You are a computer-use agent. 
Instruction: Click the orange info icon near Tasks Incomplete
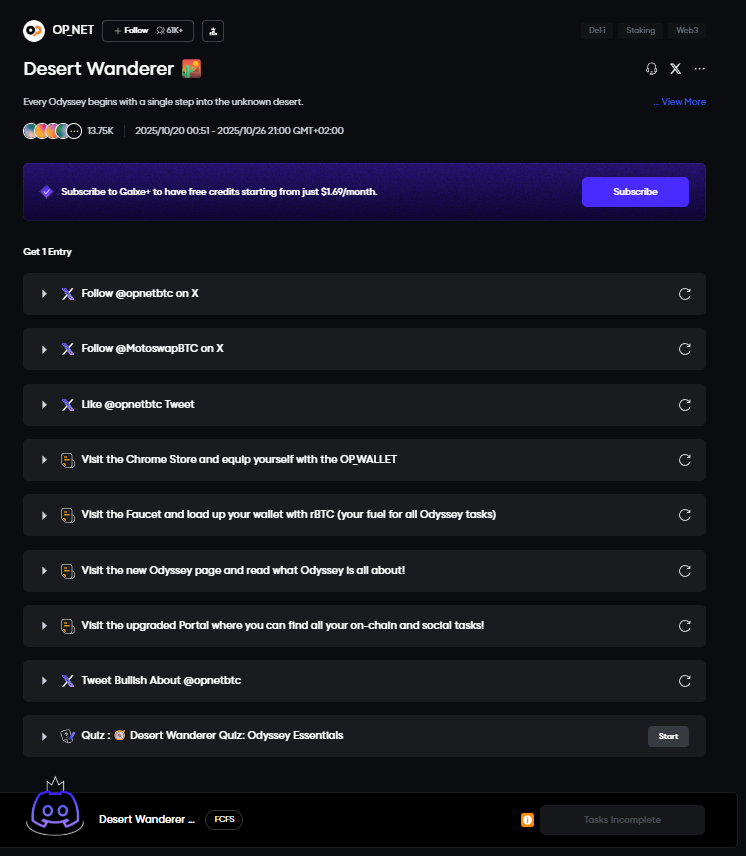(x=527, y=820)
